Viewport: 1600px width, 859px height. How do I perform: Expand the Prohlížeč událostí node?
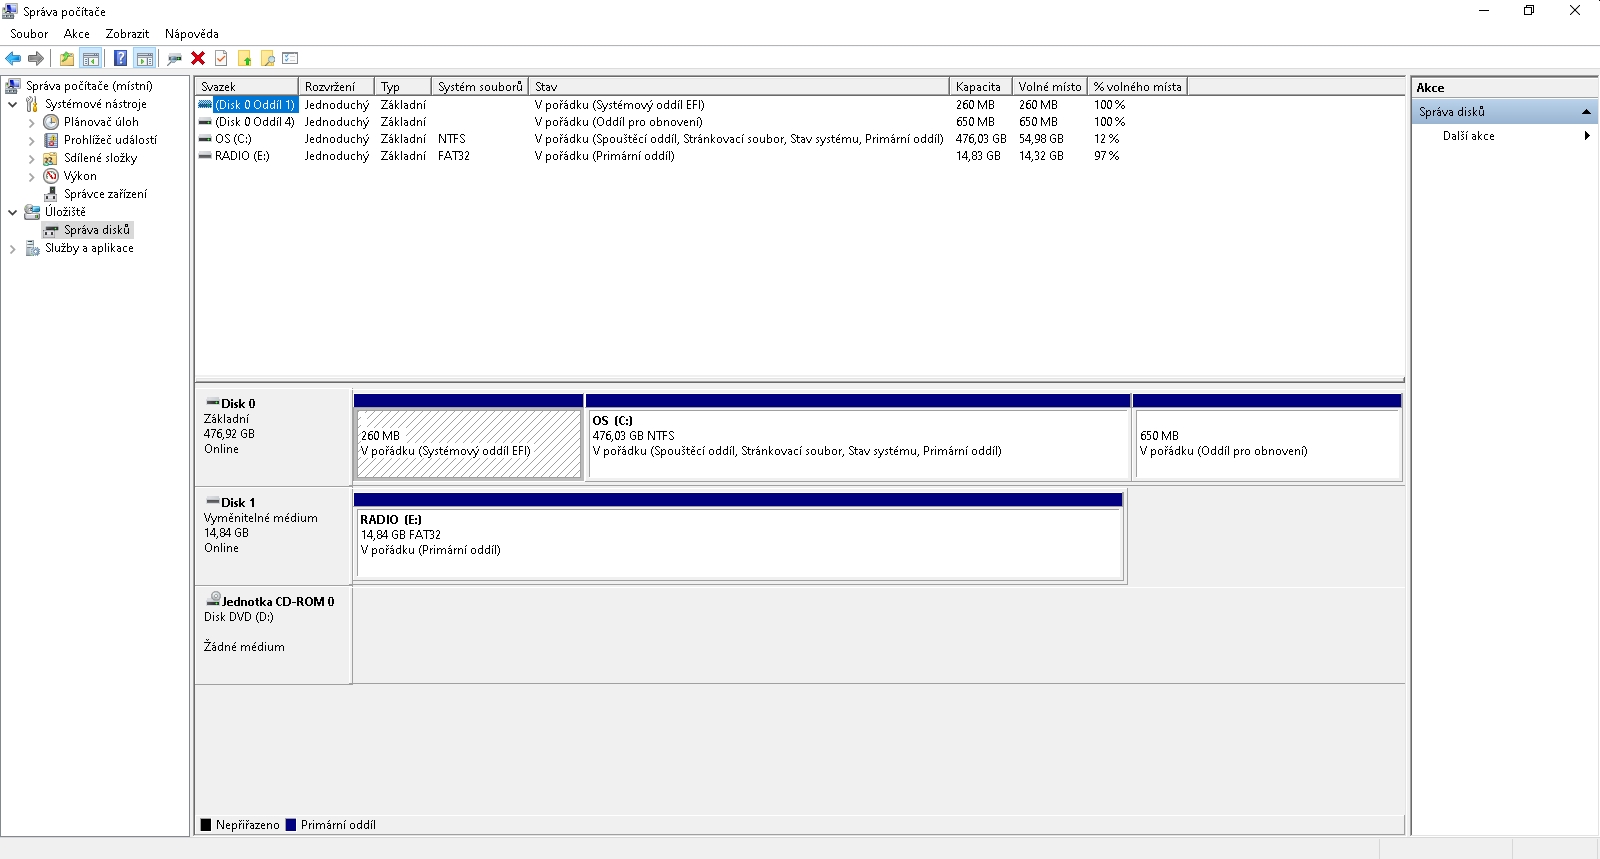pyautogui.click(x=31, y=140)
